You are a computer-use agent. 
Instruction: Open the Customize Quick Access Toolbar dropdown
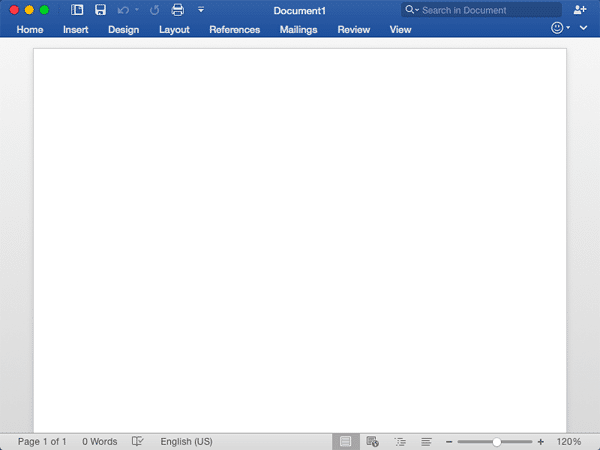pyautogui.click(x=201, y=10)
